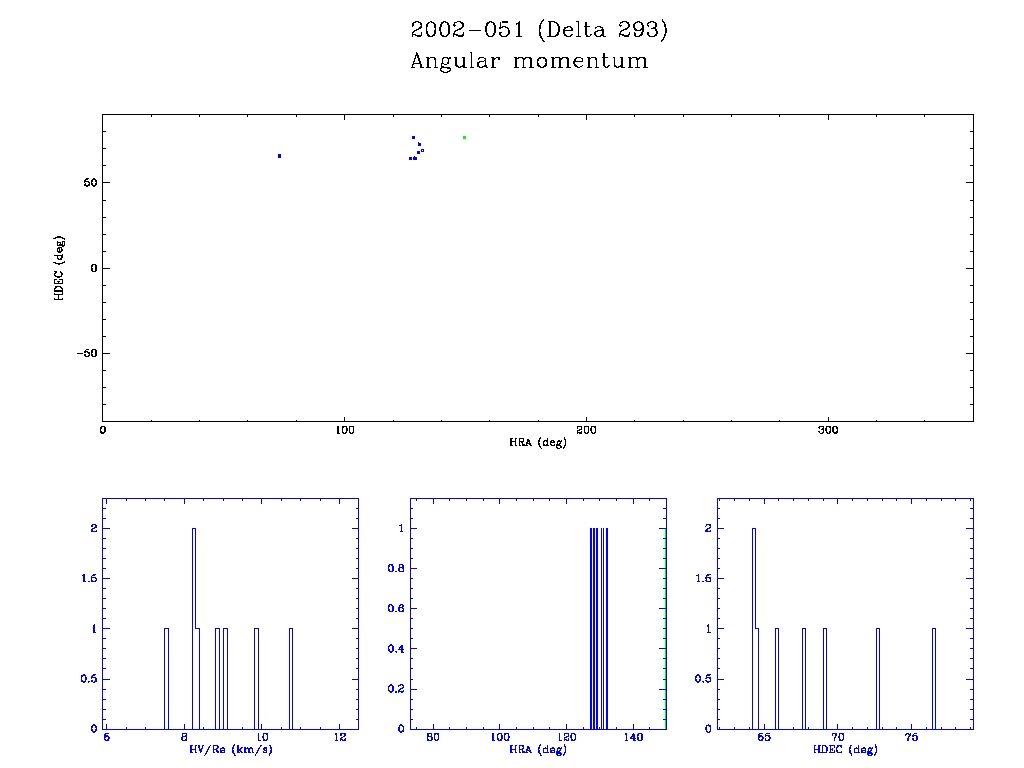Click the title text '2002-051 (Delta 293)'
This screenshot has width=1024, height=768.
(539, 30)
